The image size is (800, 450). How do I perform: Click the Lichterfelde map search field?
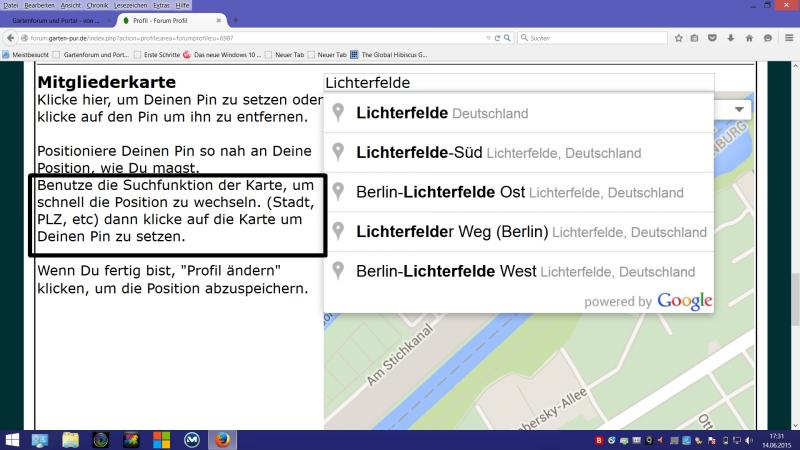pos(518,83)
